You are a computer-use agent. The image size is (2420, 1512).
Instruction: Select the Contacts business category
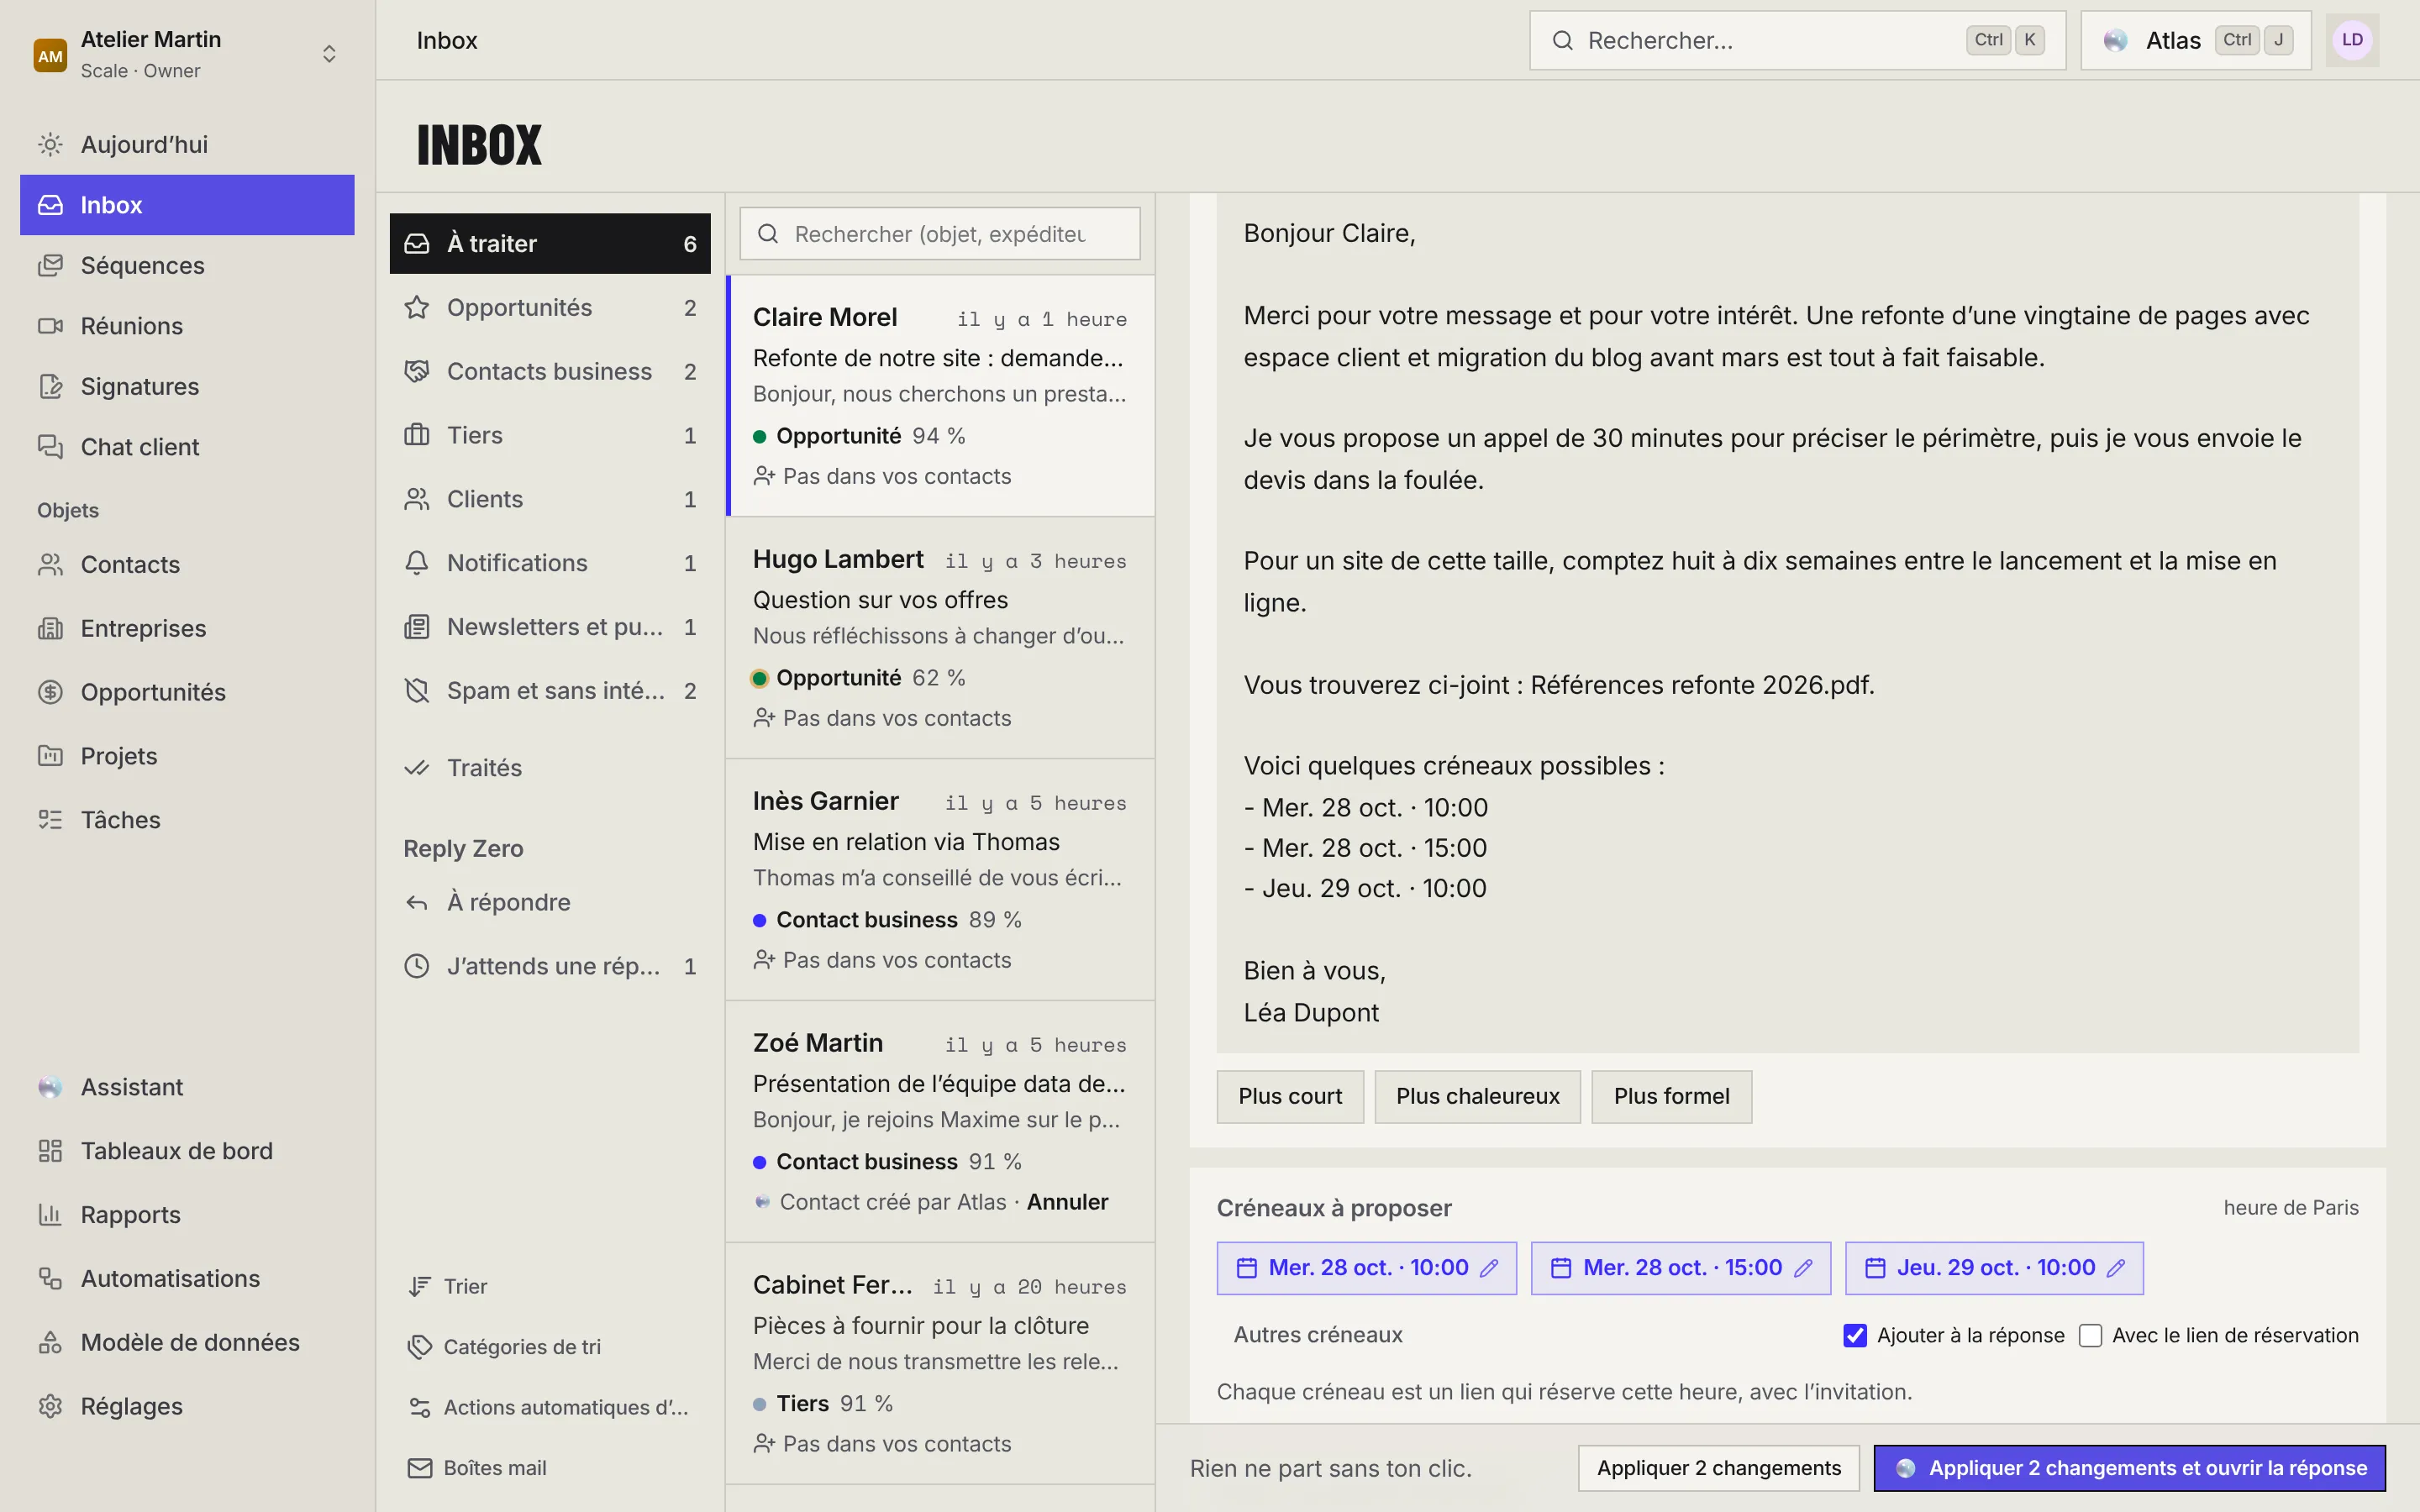(x=550, y=371)
